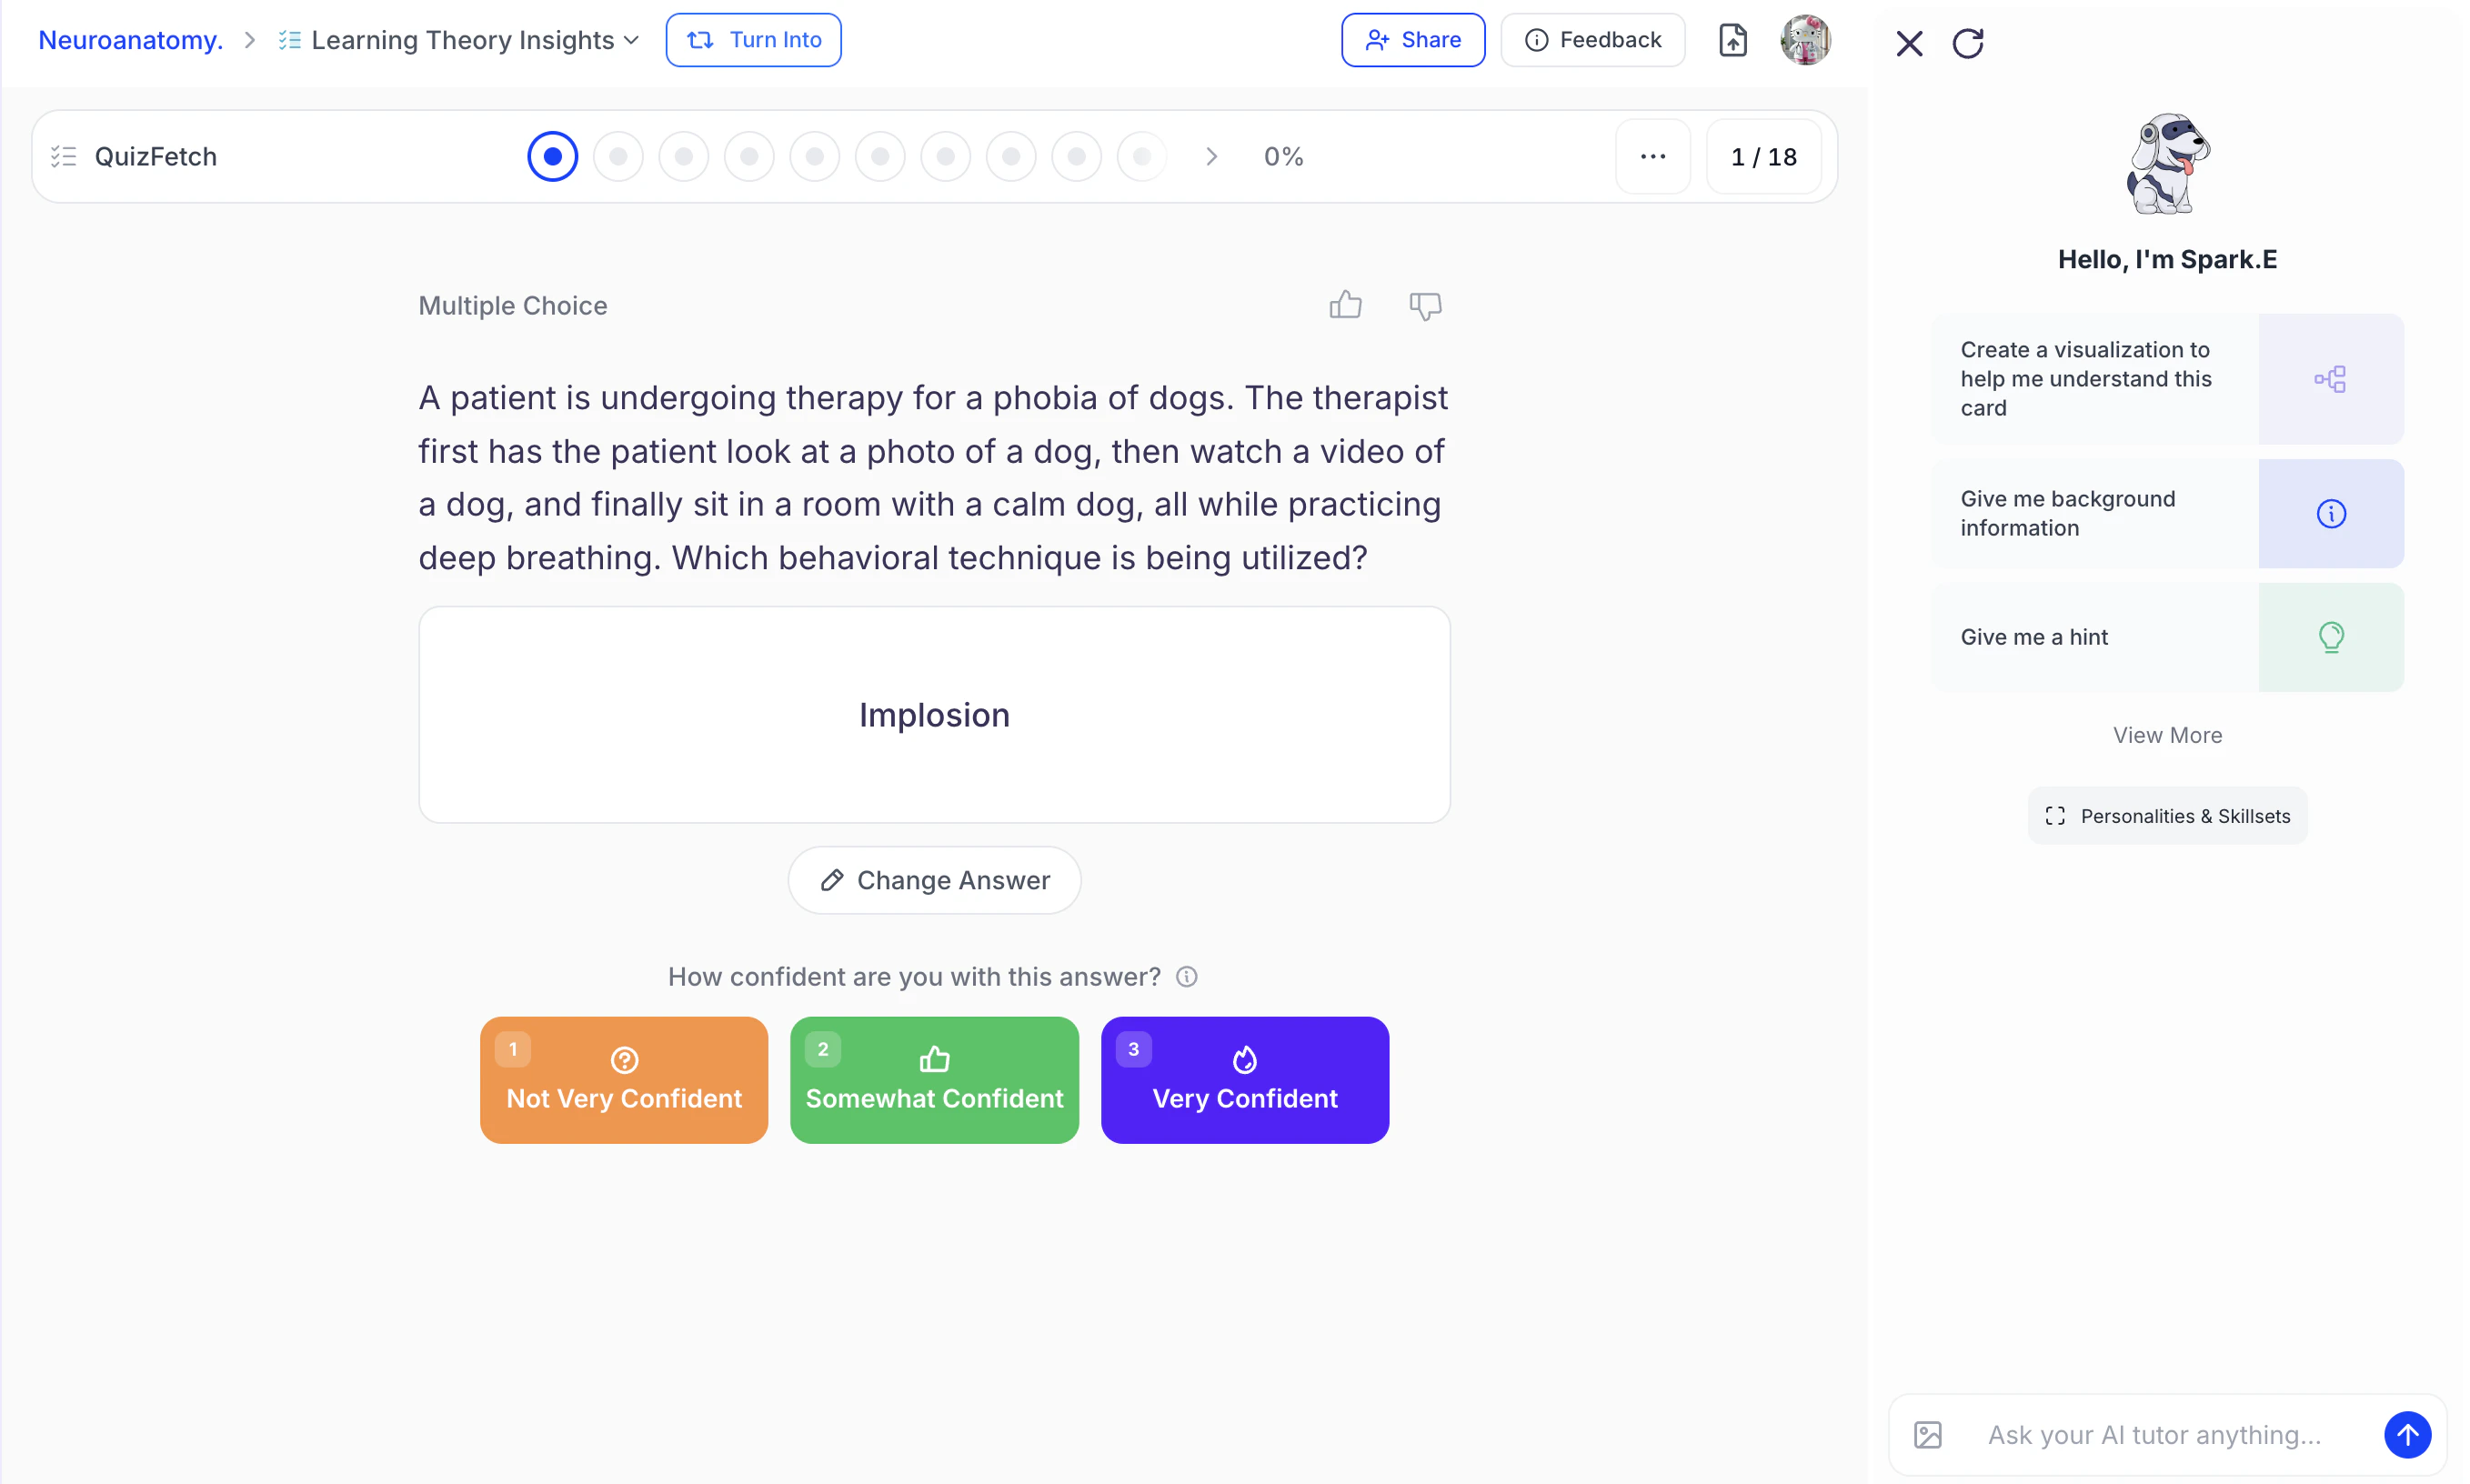The height and width of the screenshot is (1484, 2470).
Task: Open the three-dots more options menu
Action: point(1652,157)
